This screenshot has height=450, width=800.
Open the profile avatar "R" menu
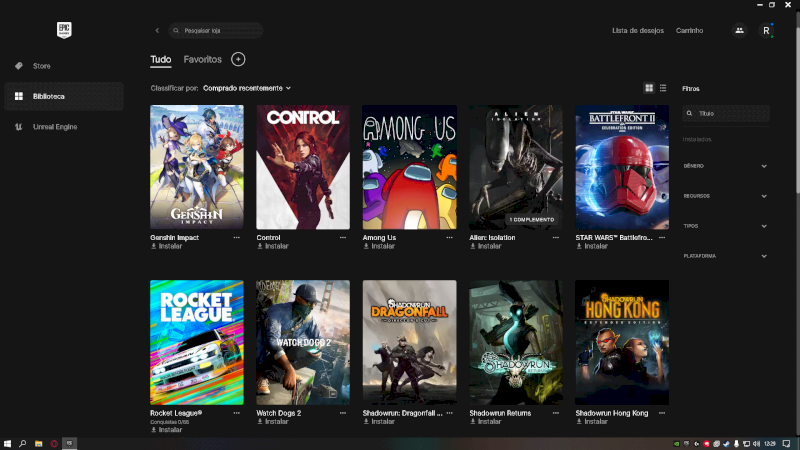[x=766, y=31]
